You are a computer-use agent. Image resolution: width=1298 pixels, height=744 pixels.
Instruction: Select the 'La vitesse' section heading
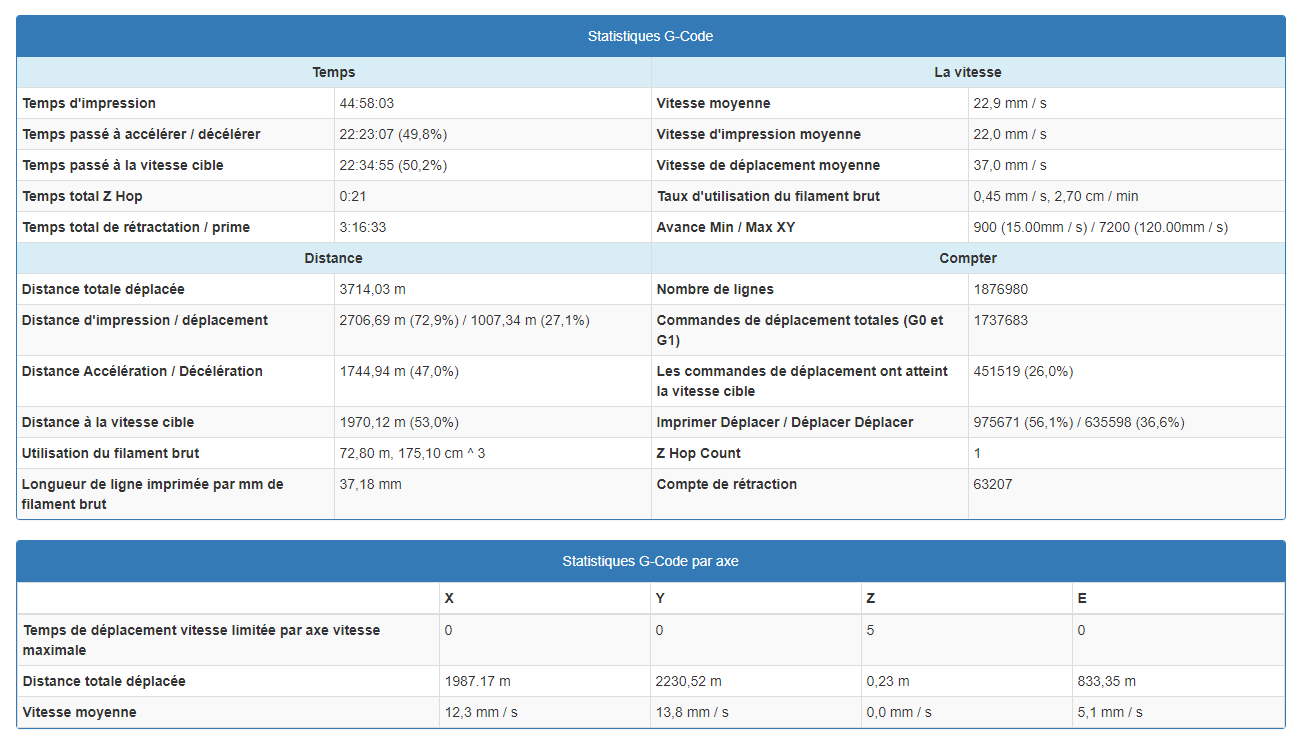tap(967, 72)
